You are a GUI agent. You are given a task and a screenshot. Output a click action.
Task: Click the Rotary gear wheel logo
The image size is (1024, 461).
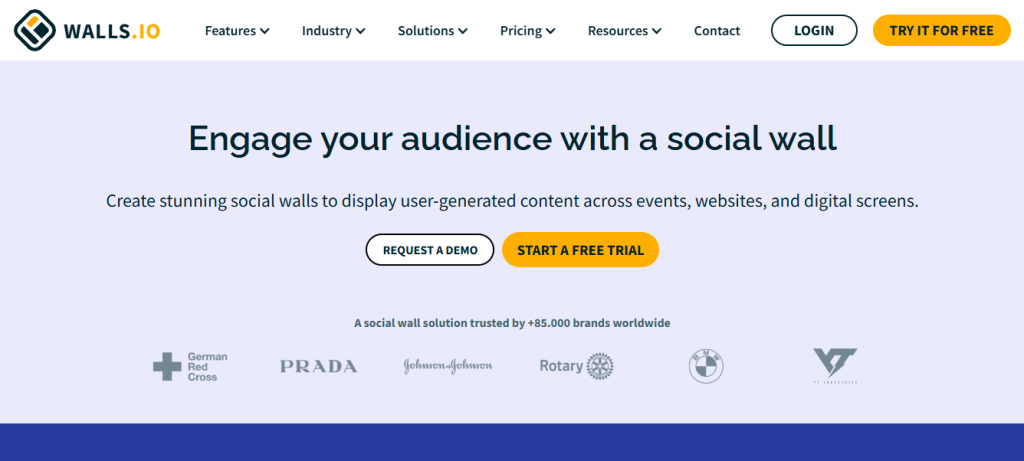point(600,366)
